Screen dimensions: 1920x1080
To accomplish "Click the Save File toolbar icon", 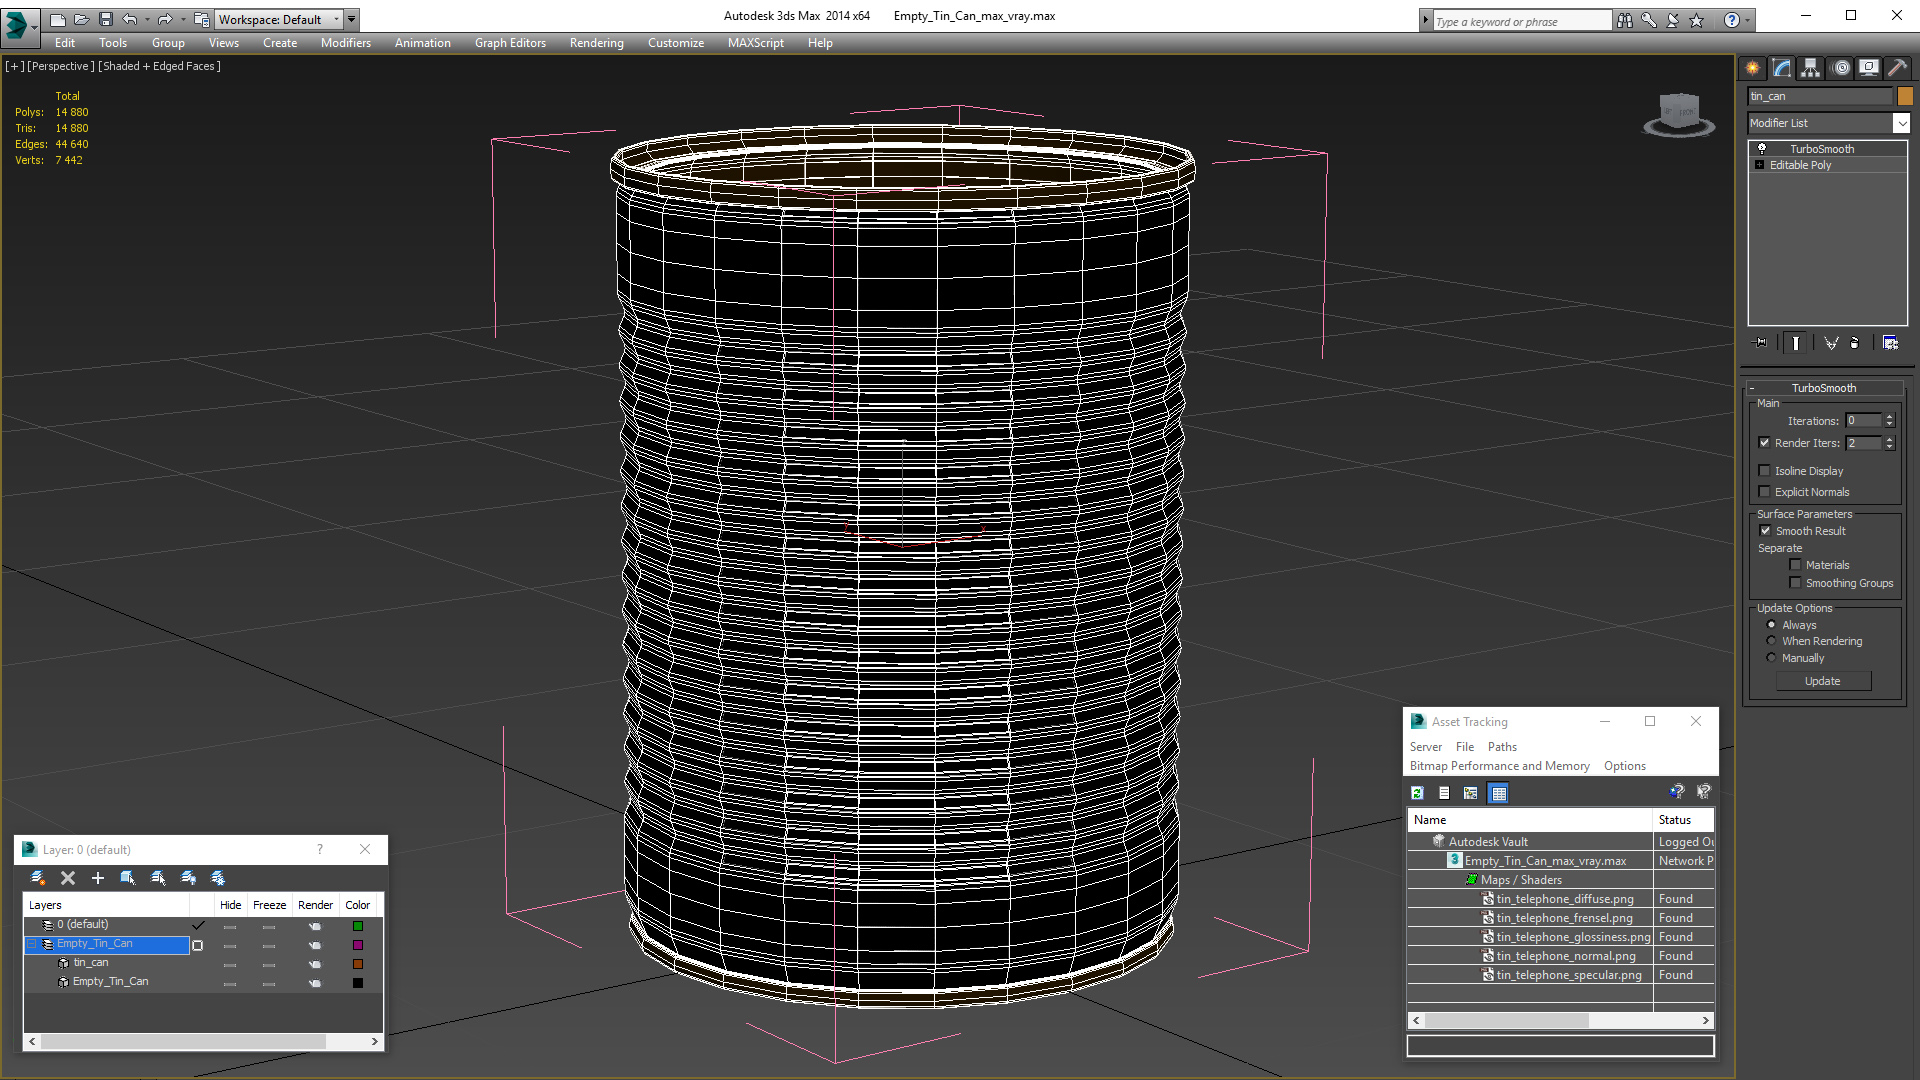I will (106, 19).
